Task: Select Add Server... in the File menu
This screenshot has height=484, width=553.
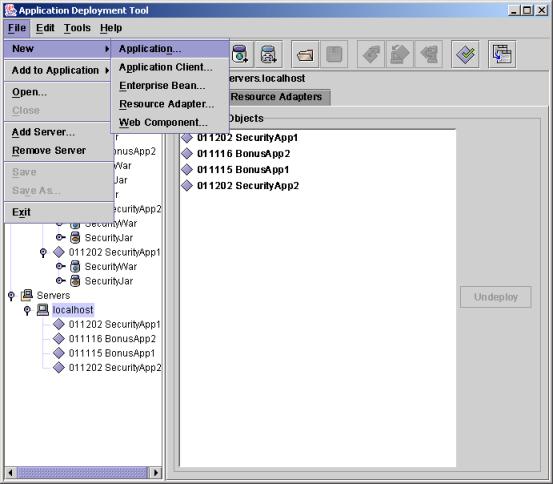Action: 59,132
